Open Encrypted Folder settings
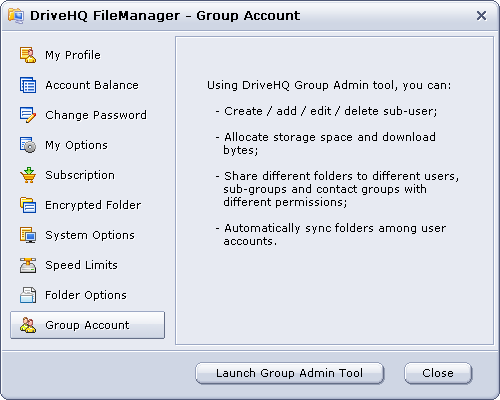Image resolution: width=500 pixels, height=400 pixels. click(x=93, y=205)
